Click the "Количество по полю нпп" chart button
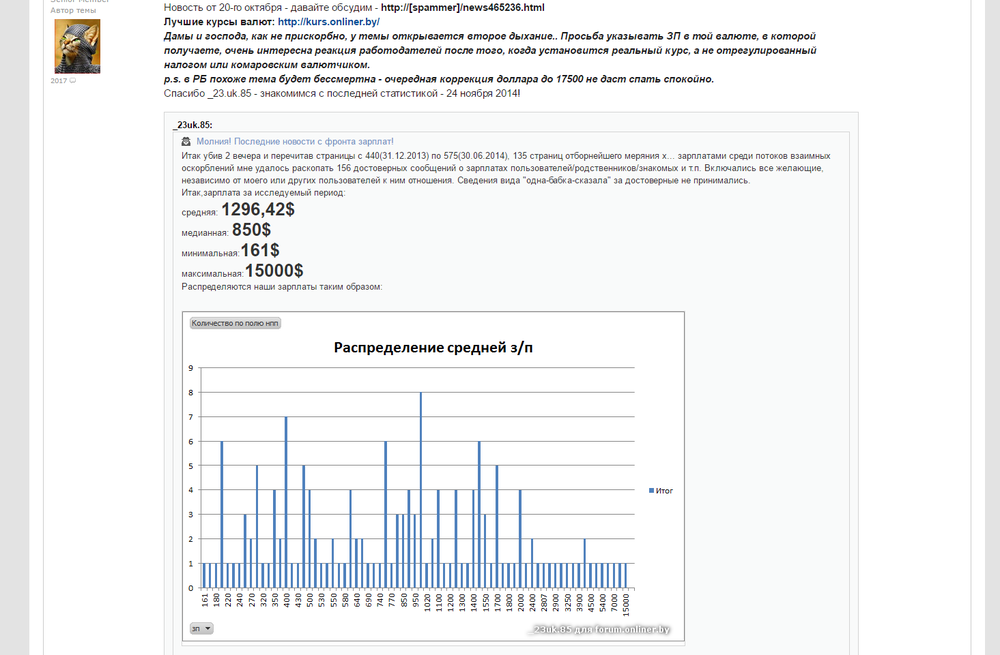The image size is (1000, 655). [235, 323]
